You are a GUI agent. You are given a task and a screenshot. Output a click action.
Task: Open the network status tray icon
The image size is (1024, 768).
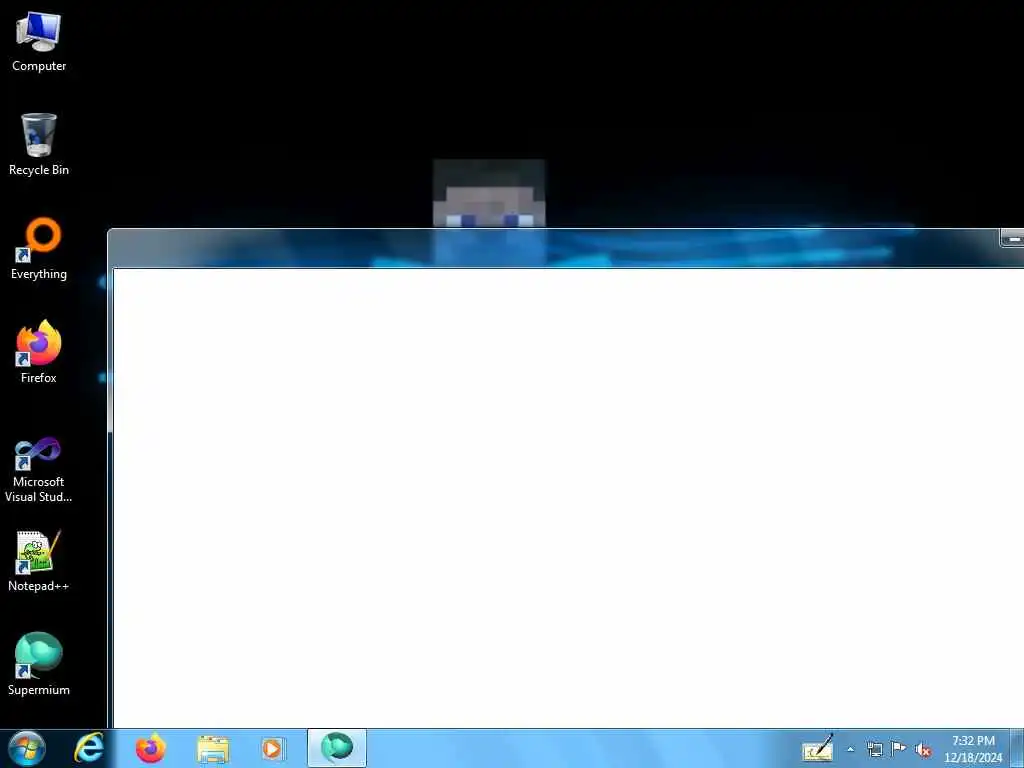(874, 749)
